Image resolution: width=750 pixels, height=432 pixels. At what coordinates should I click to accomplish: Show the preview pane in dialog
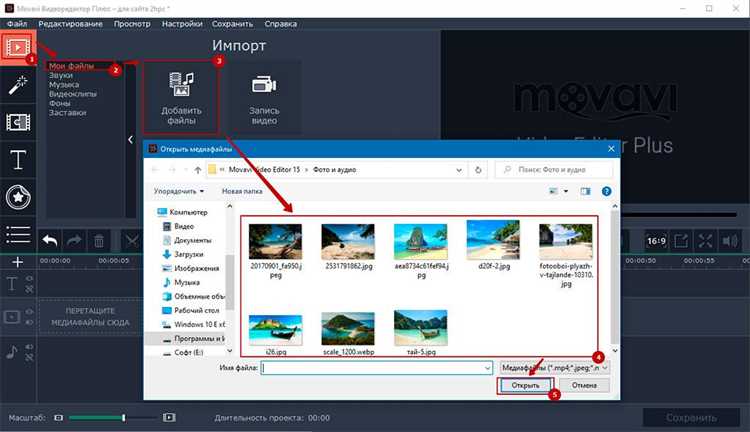(x=585, y=191)
